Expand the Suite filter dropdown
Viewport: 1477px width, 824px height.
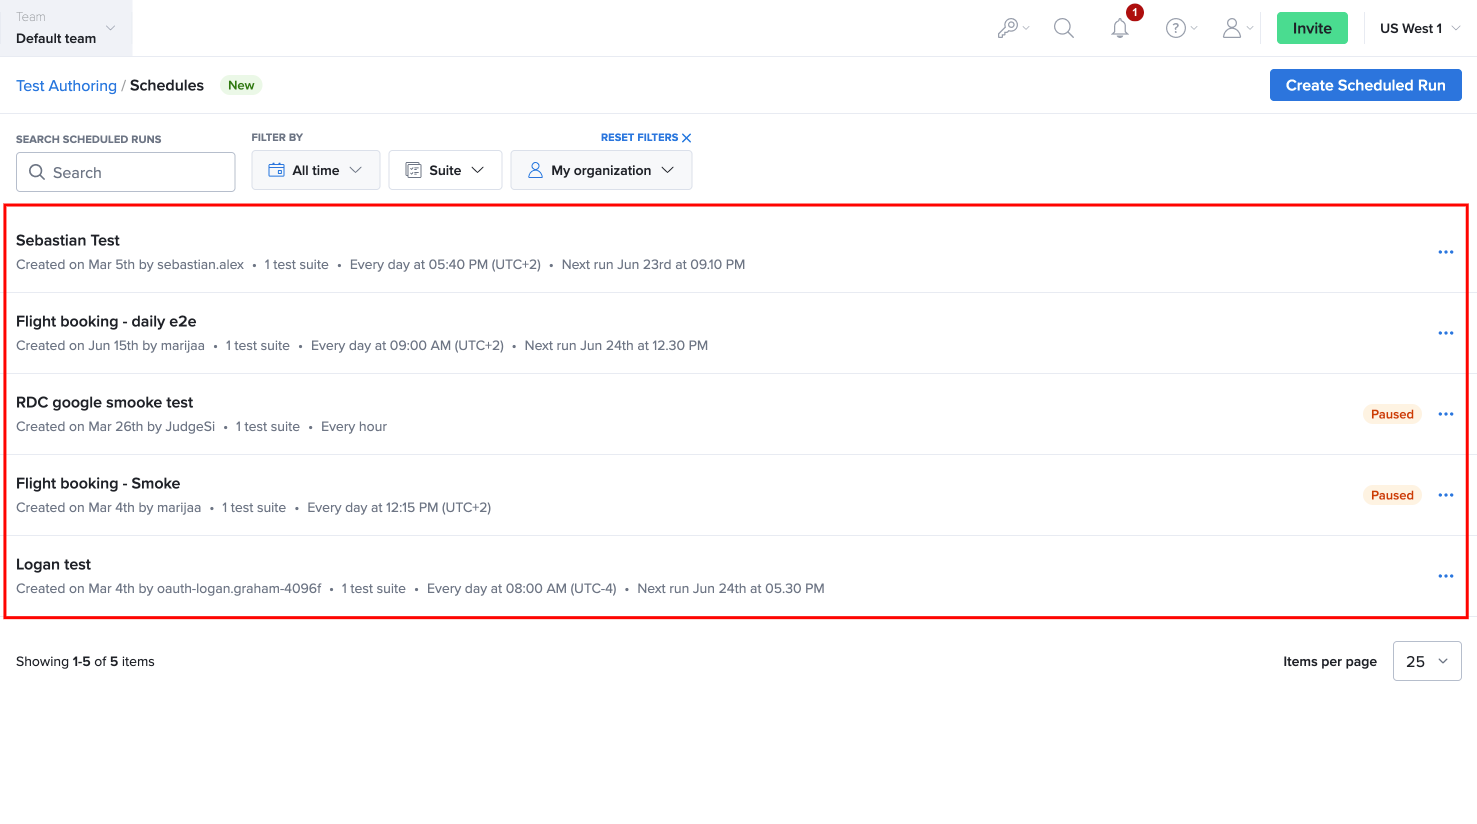pos(445,170)
